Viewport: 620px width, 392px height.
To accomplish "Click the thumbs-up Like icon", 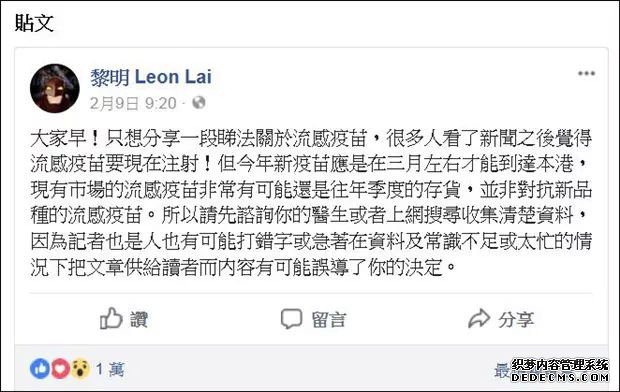I will (111, 318).
